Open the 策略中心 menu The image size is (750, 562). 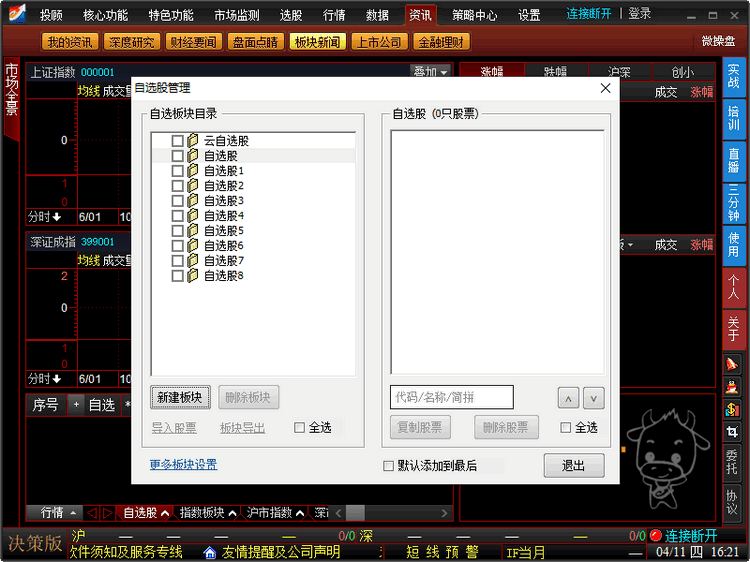pyautogui.click(x=474, y=15)
